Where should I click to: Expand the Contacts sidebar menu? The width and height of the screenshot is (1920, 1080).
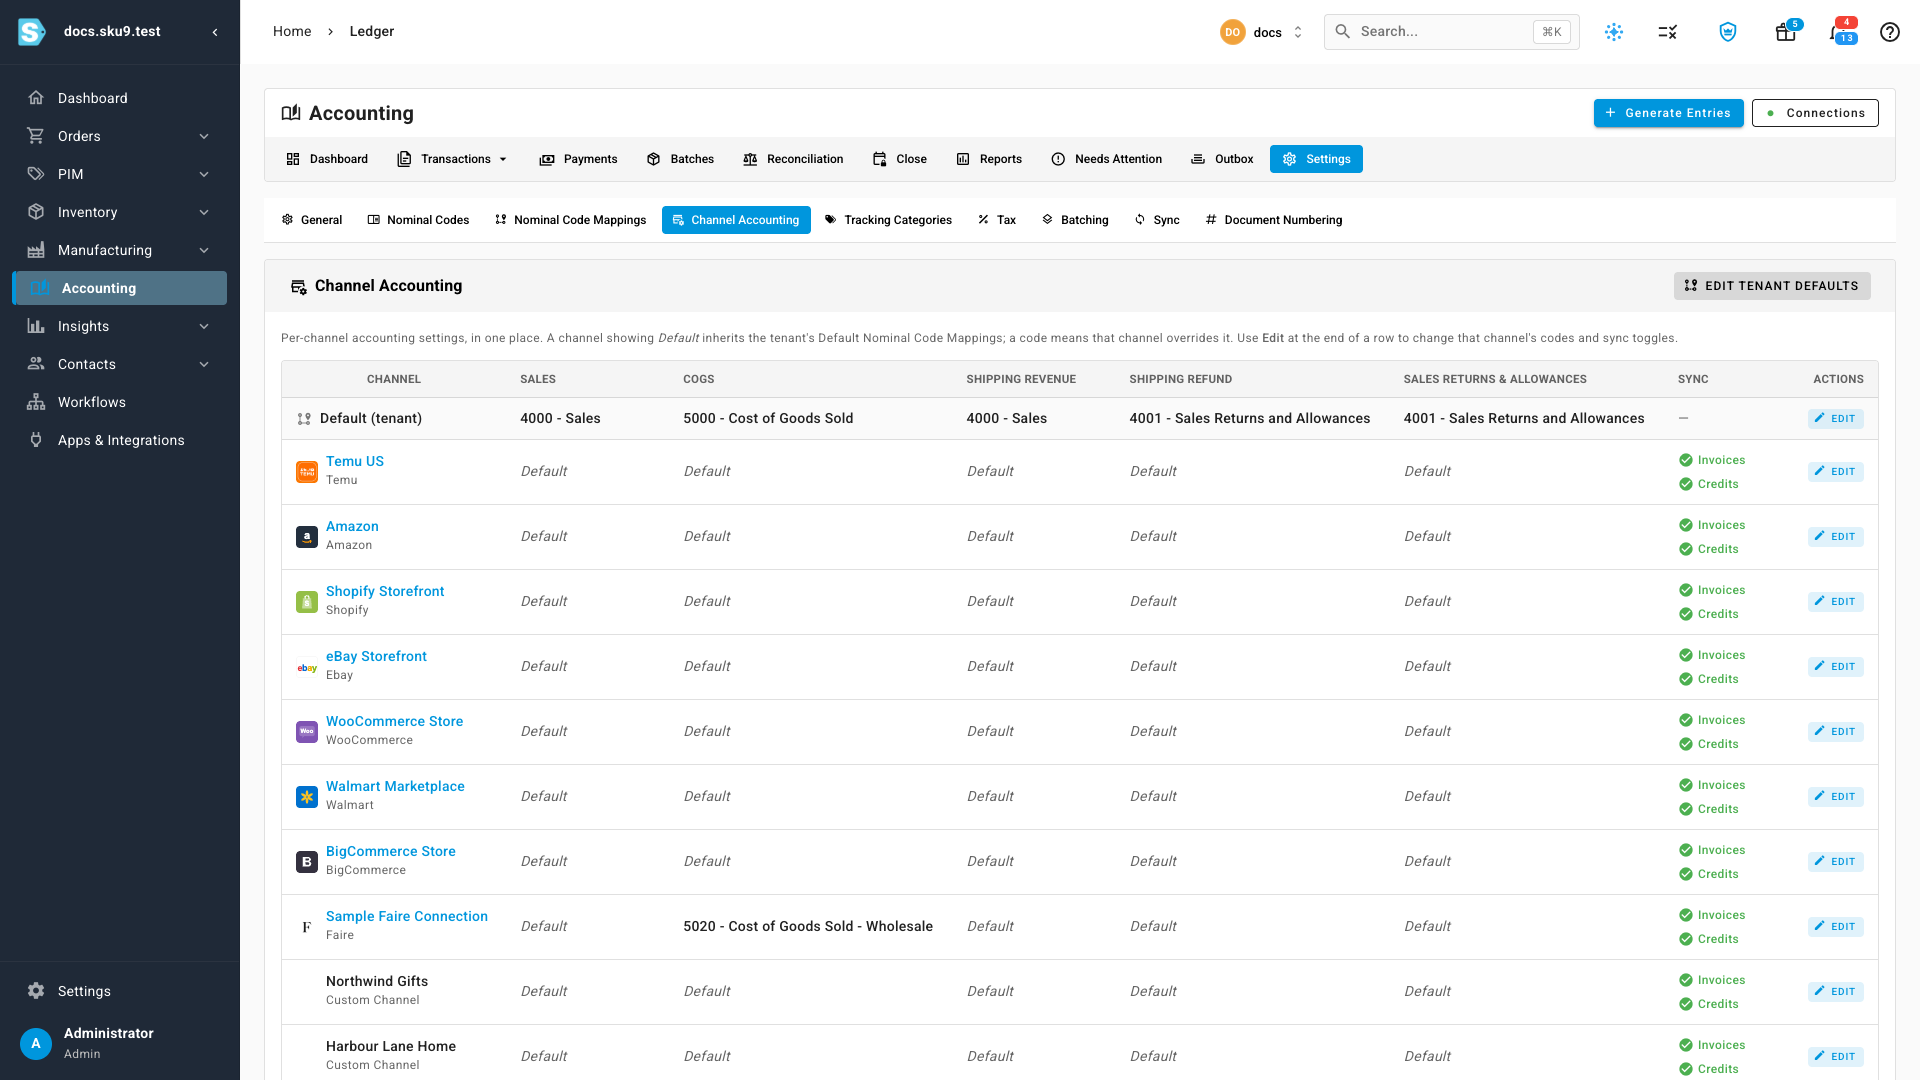coord(120,364)
